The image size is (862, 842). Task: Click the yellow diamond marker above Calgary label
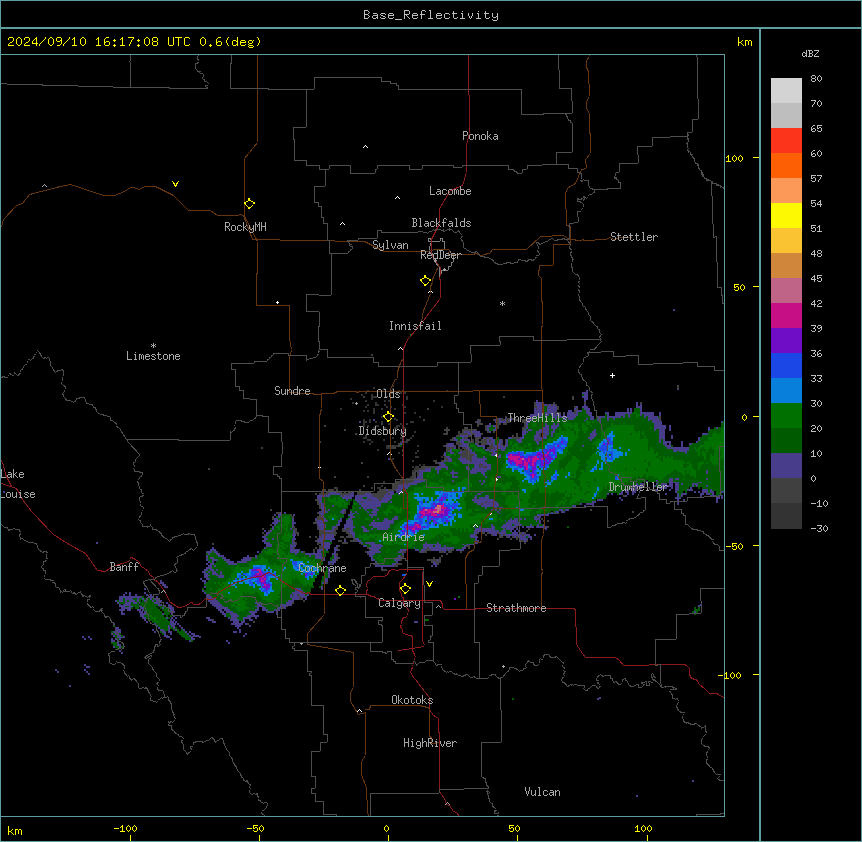[405, 589]
